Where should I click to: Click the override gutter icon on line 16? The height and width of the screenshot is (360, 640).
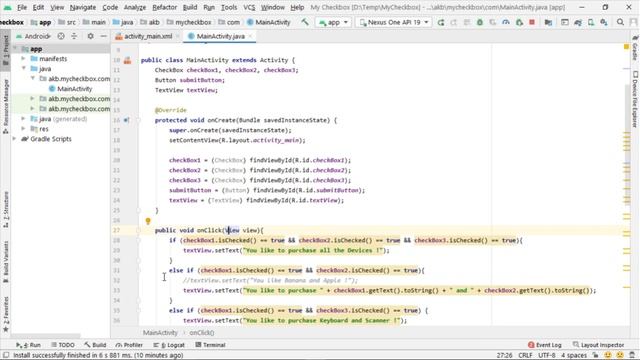[x=127, y=120]
